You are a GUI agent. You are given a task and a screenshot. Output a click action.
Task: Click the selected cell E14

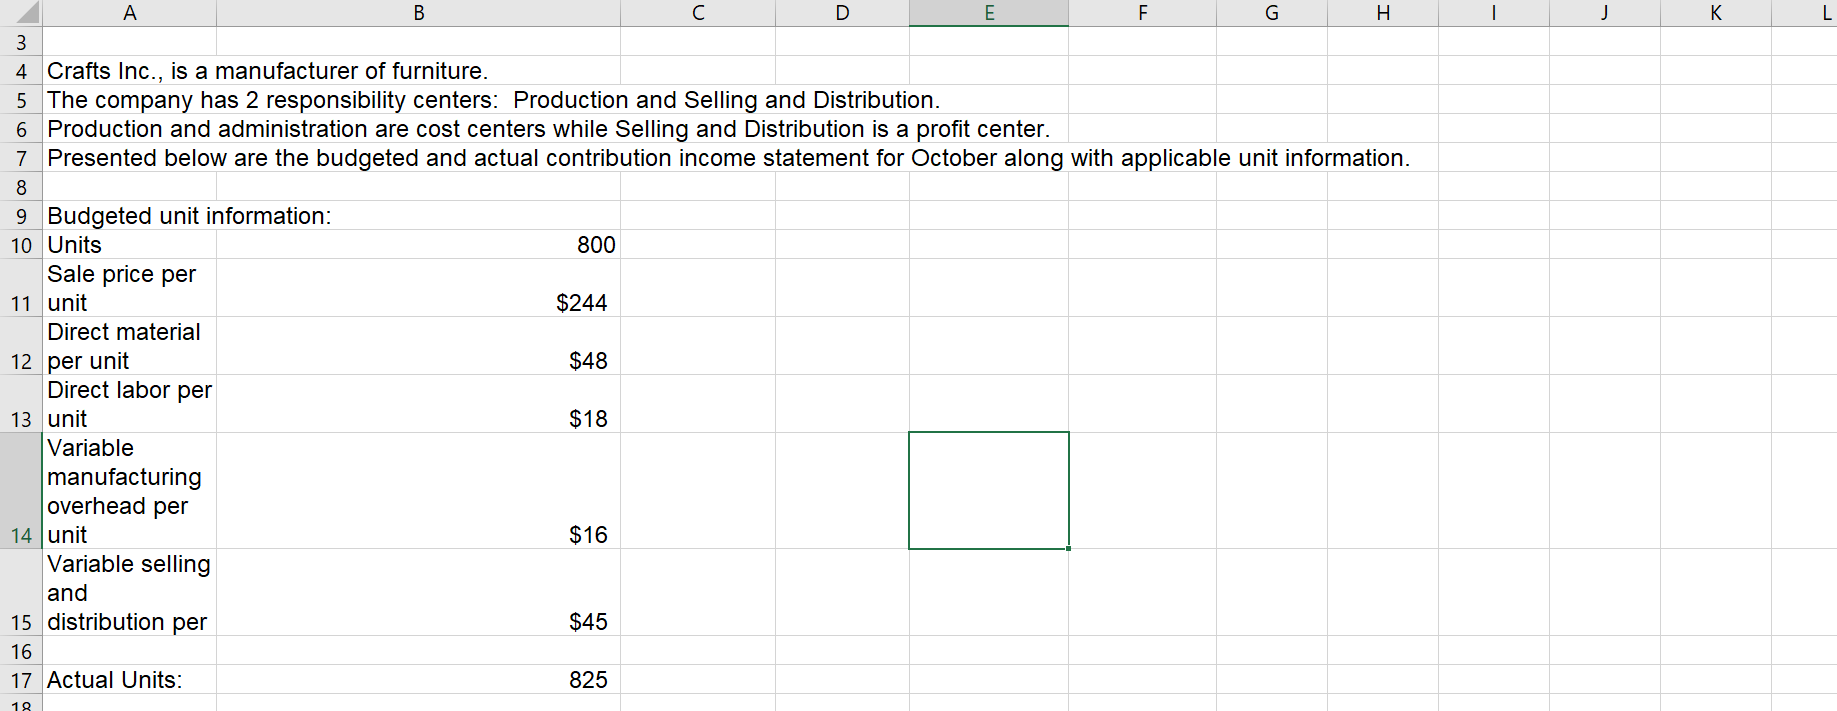click(x=989, y=491)
